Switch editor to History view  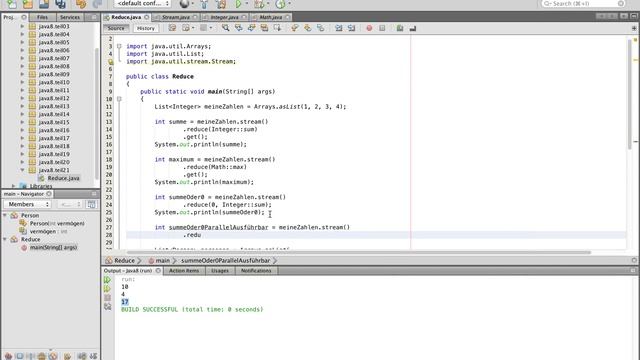(146, 28)
